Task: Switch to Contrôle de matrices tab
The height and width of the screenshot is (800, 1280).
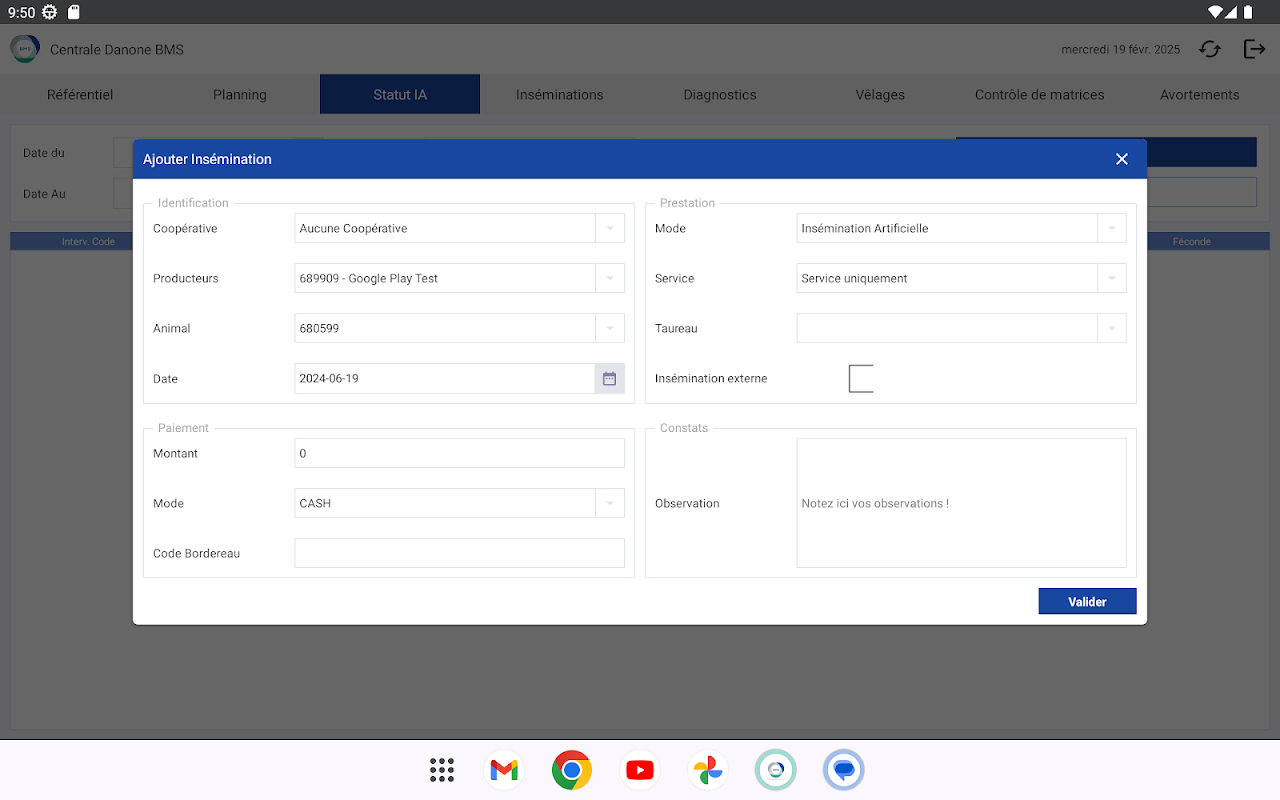Action: (1040, 95)
